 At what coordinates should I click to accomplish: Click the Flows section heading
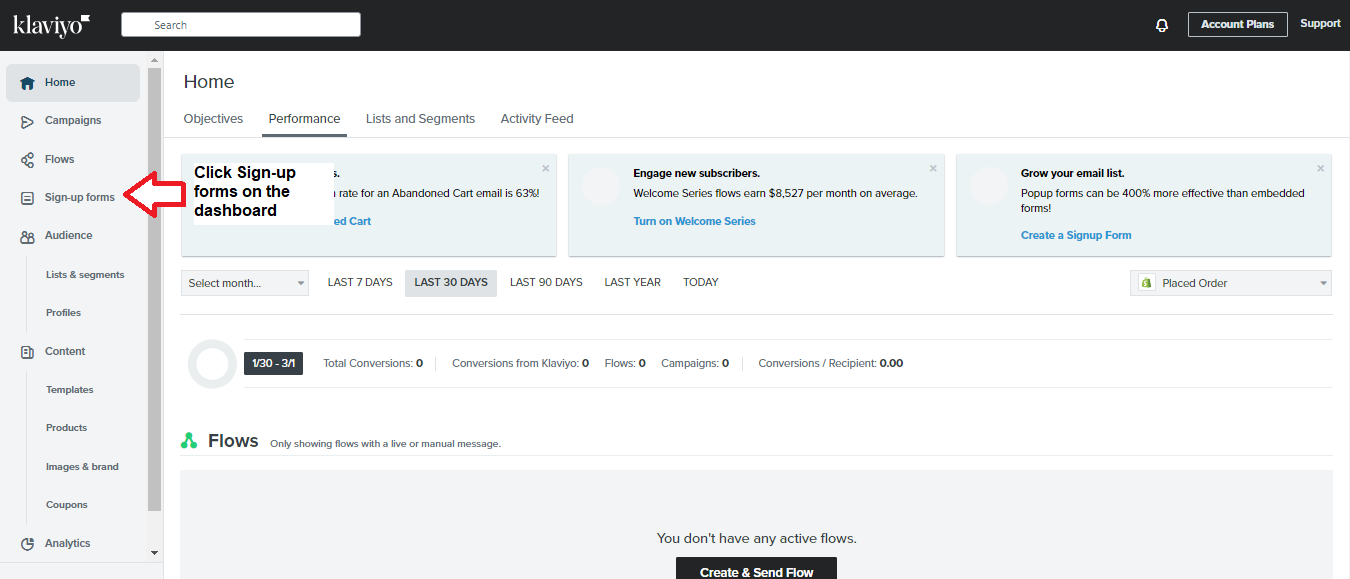coord(233,441)
